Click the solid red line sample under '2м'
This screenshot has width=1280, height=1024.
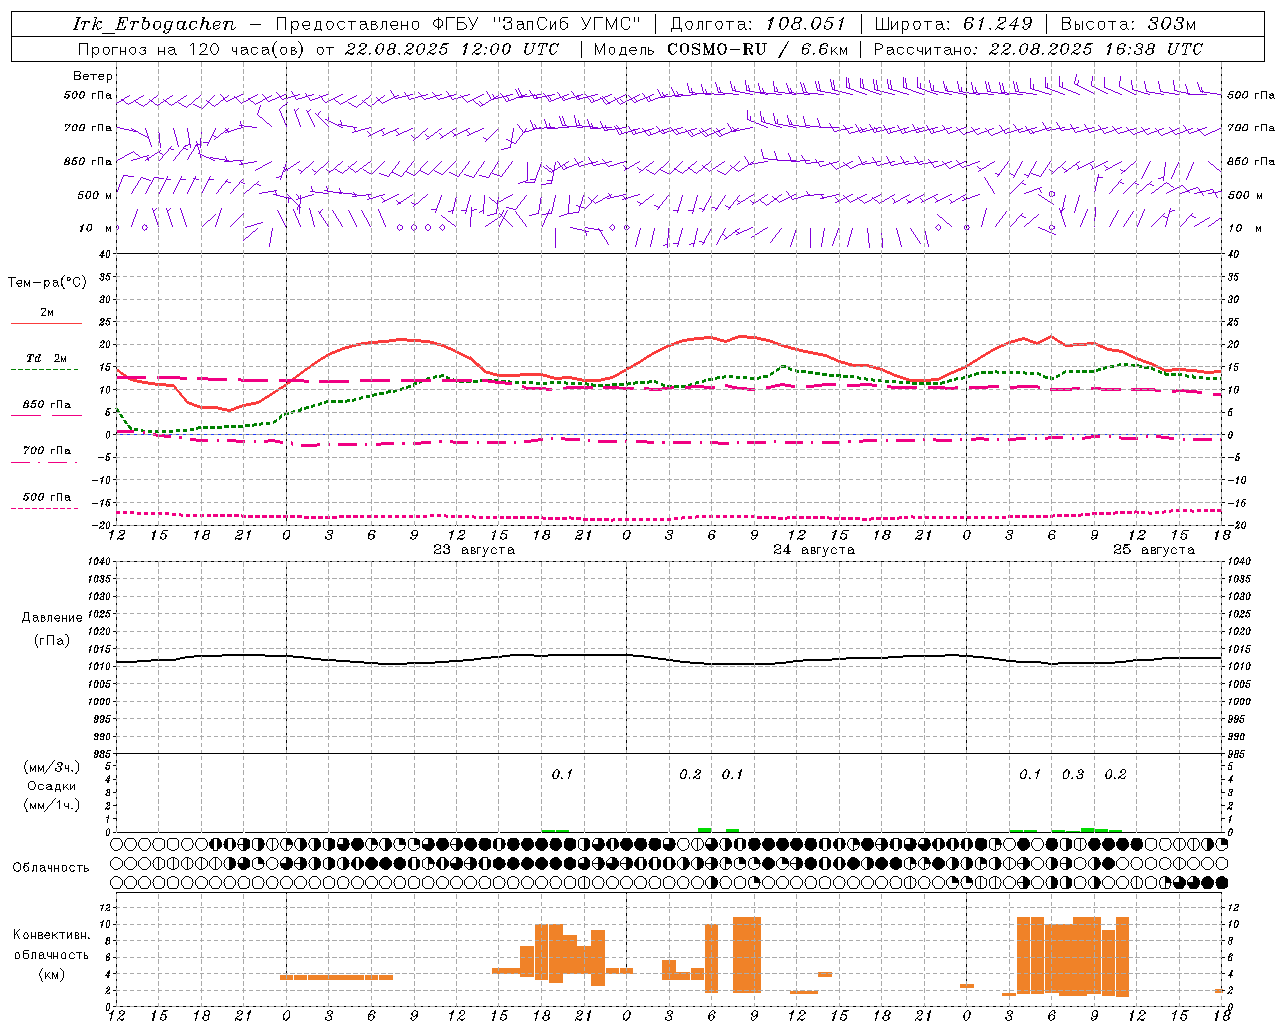(46, 324)
